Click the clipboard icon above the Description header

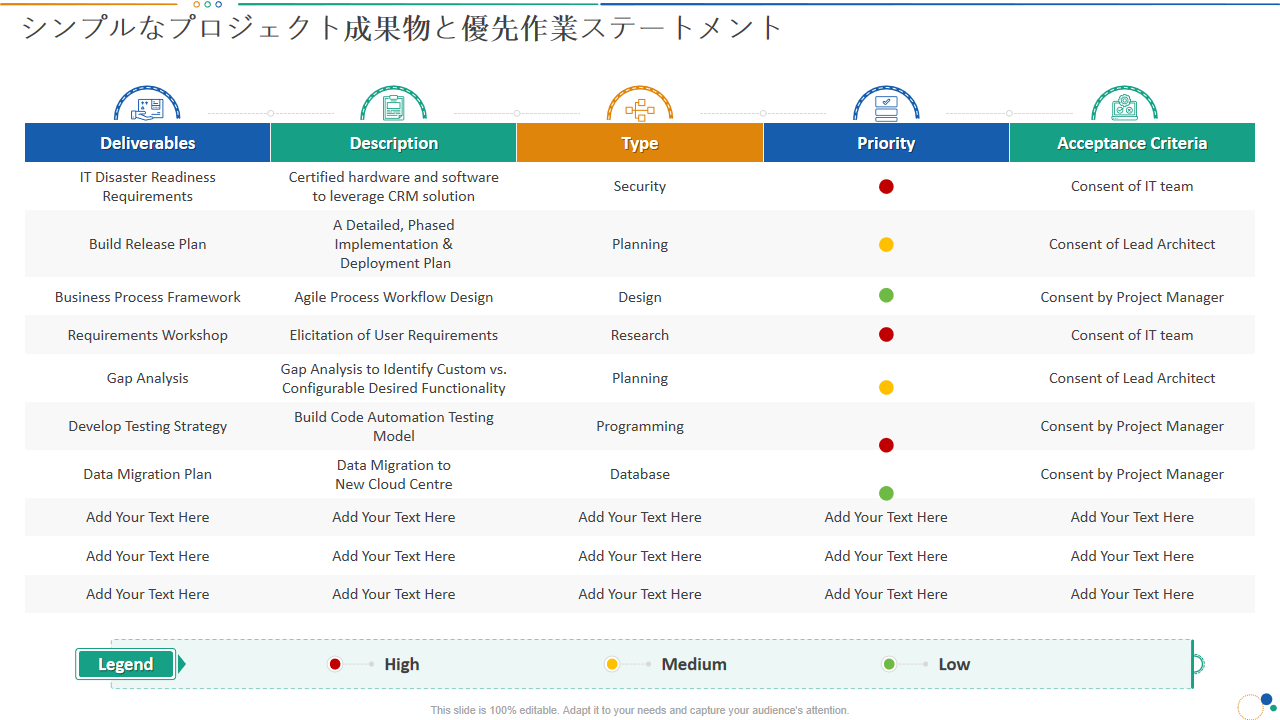click(393, 105)
